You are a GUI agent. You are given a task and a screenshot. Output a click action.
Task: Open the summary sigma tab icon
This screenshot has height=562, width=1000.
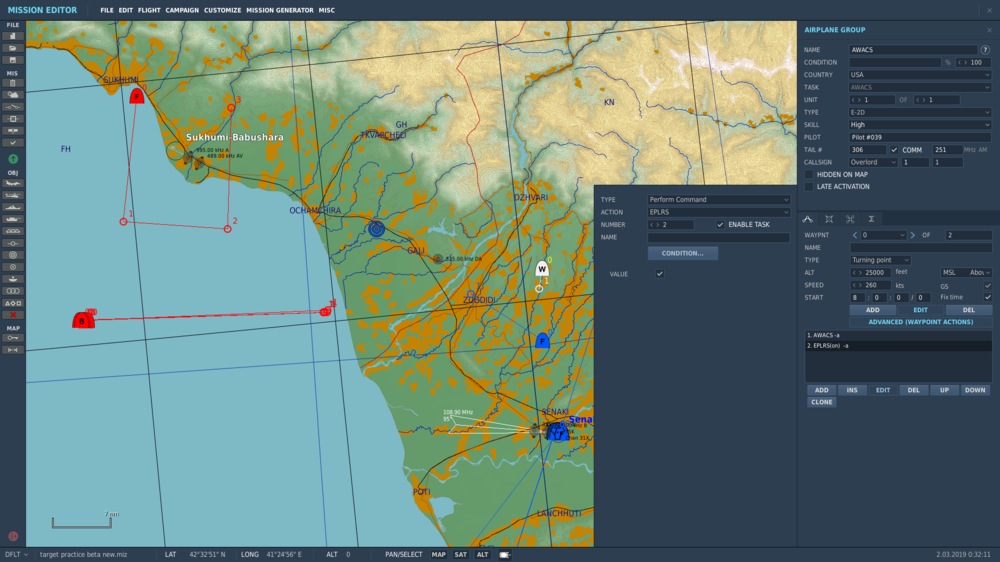pyautogui.click(x=871, y=219)
